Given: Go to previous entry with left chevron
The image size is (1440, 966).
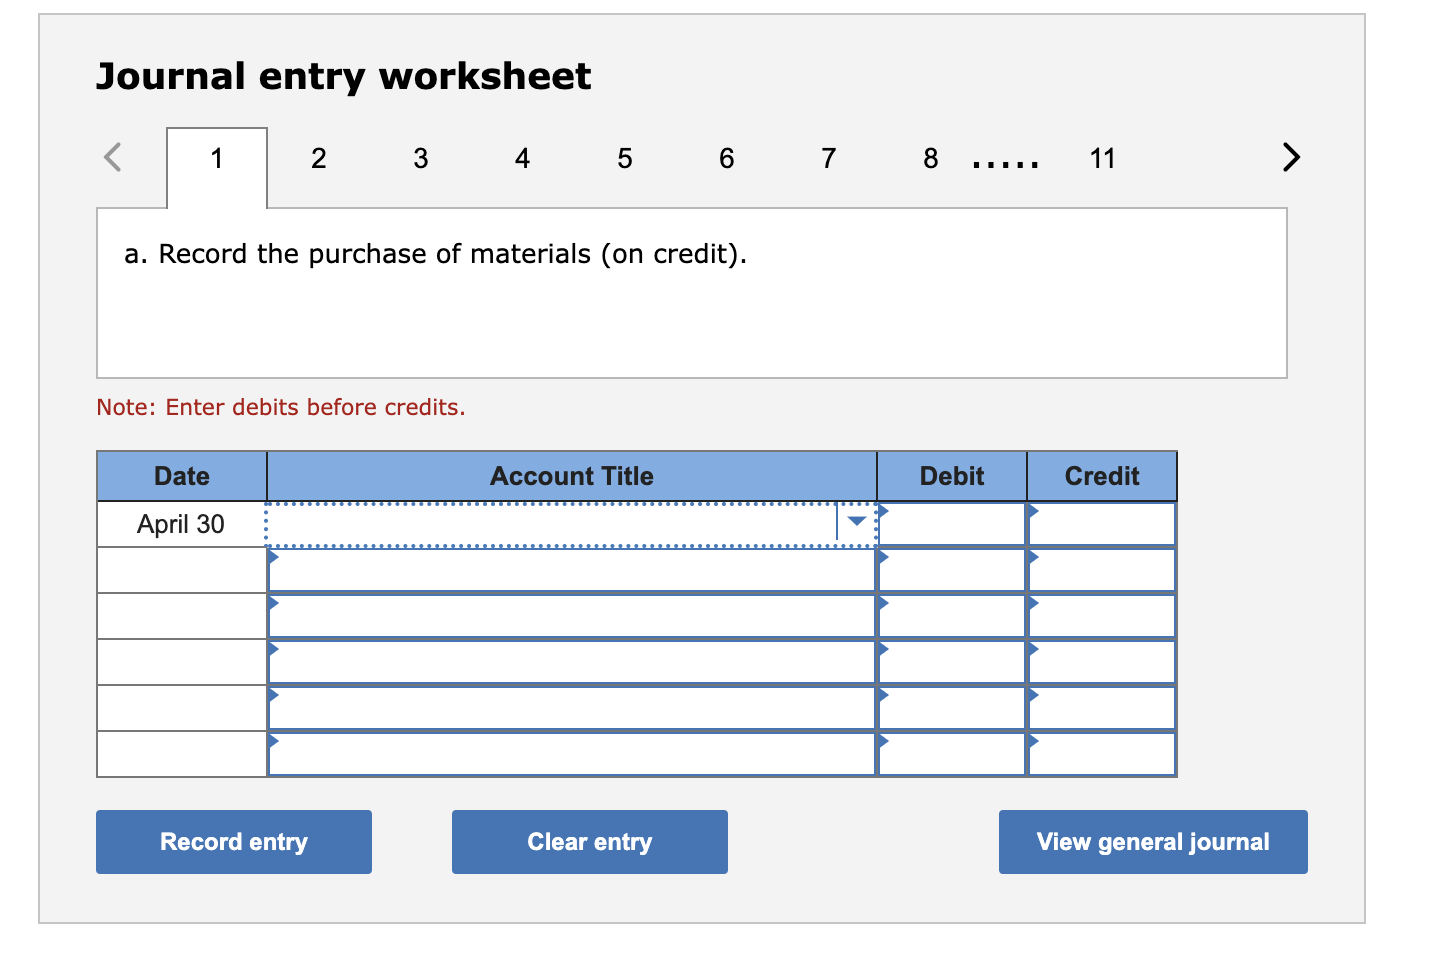Looking at the screenshot, I should (113, 157).
